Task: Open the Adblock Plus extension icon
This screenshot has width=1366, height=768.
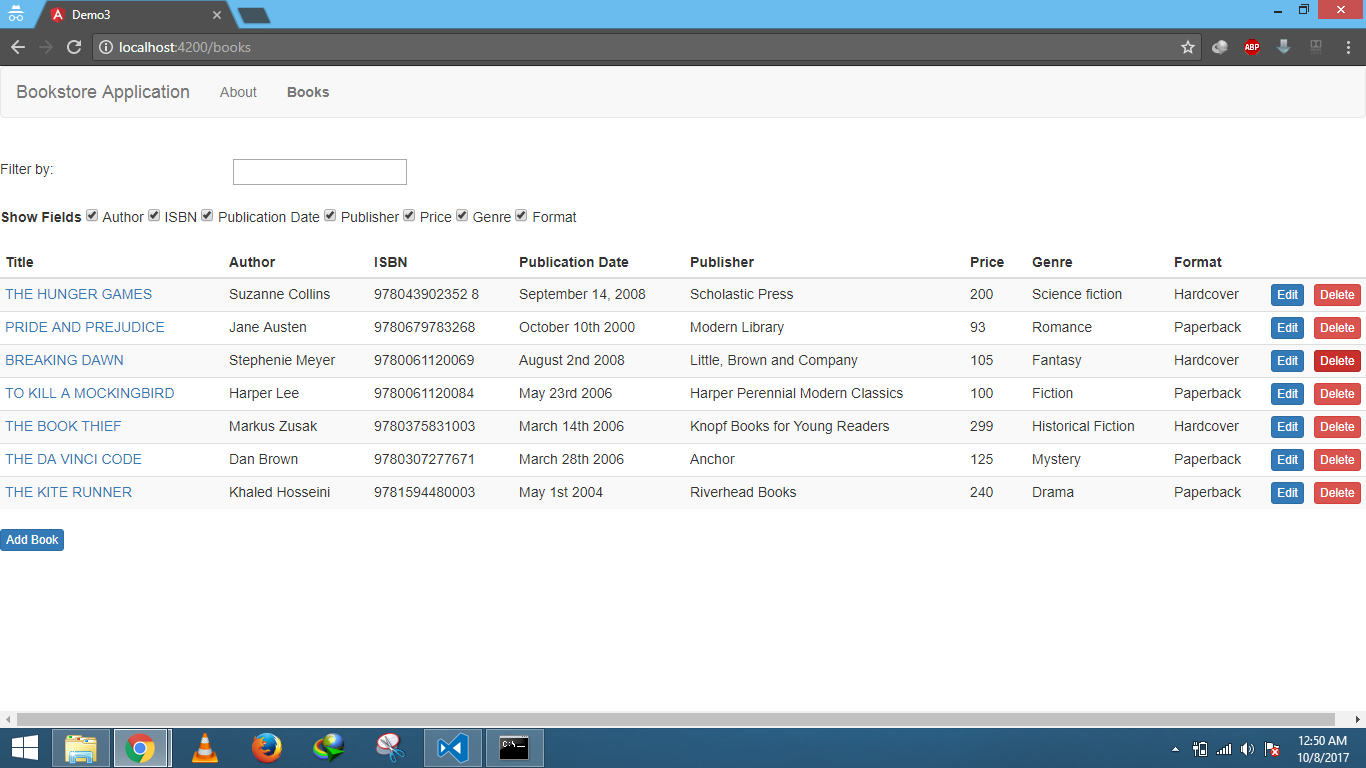Action: pyautogui.click(x=1252, y=47)
